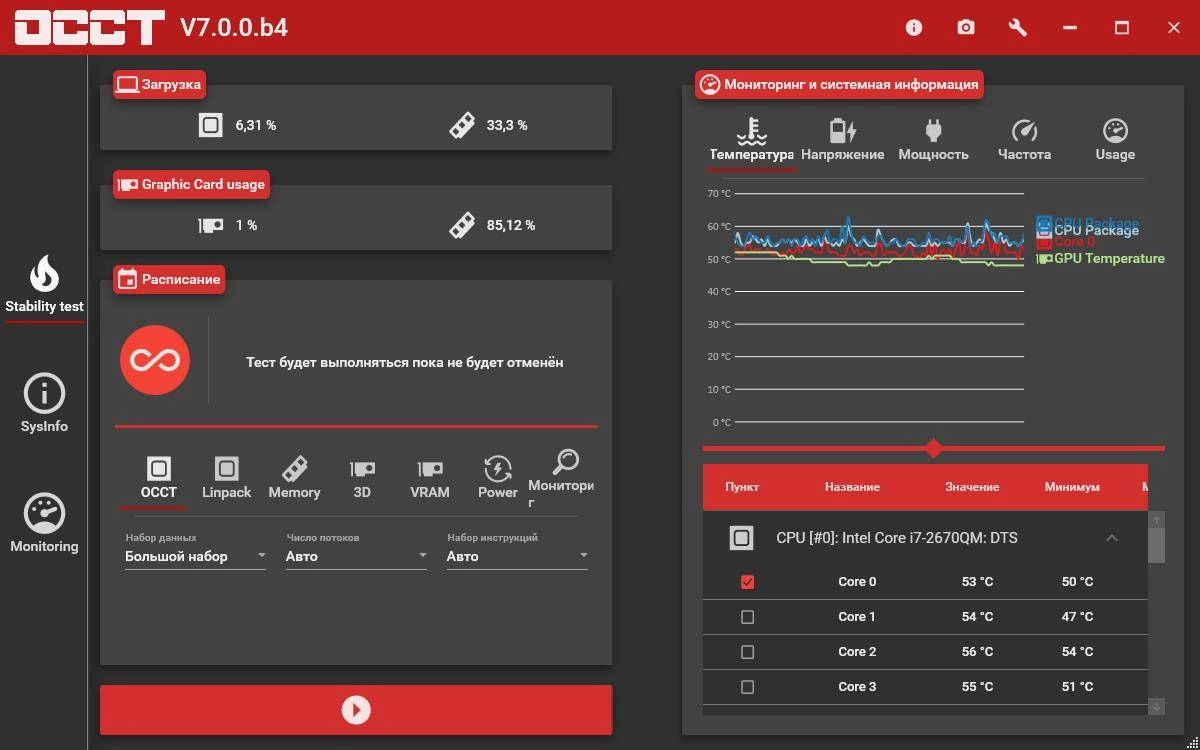The height and width of the screenshot is (750, 1200).
Task: Click the Значение column header
Action: click(x=972, y=487)
